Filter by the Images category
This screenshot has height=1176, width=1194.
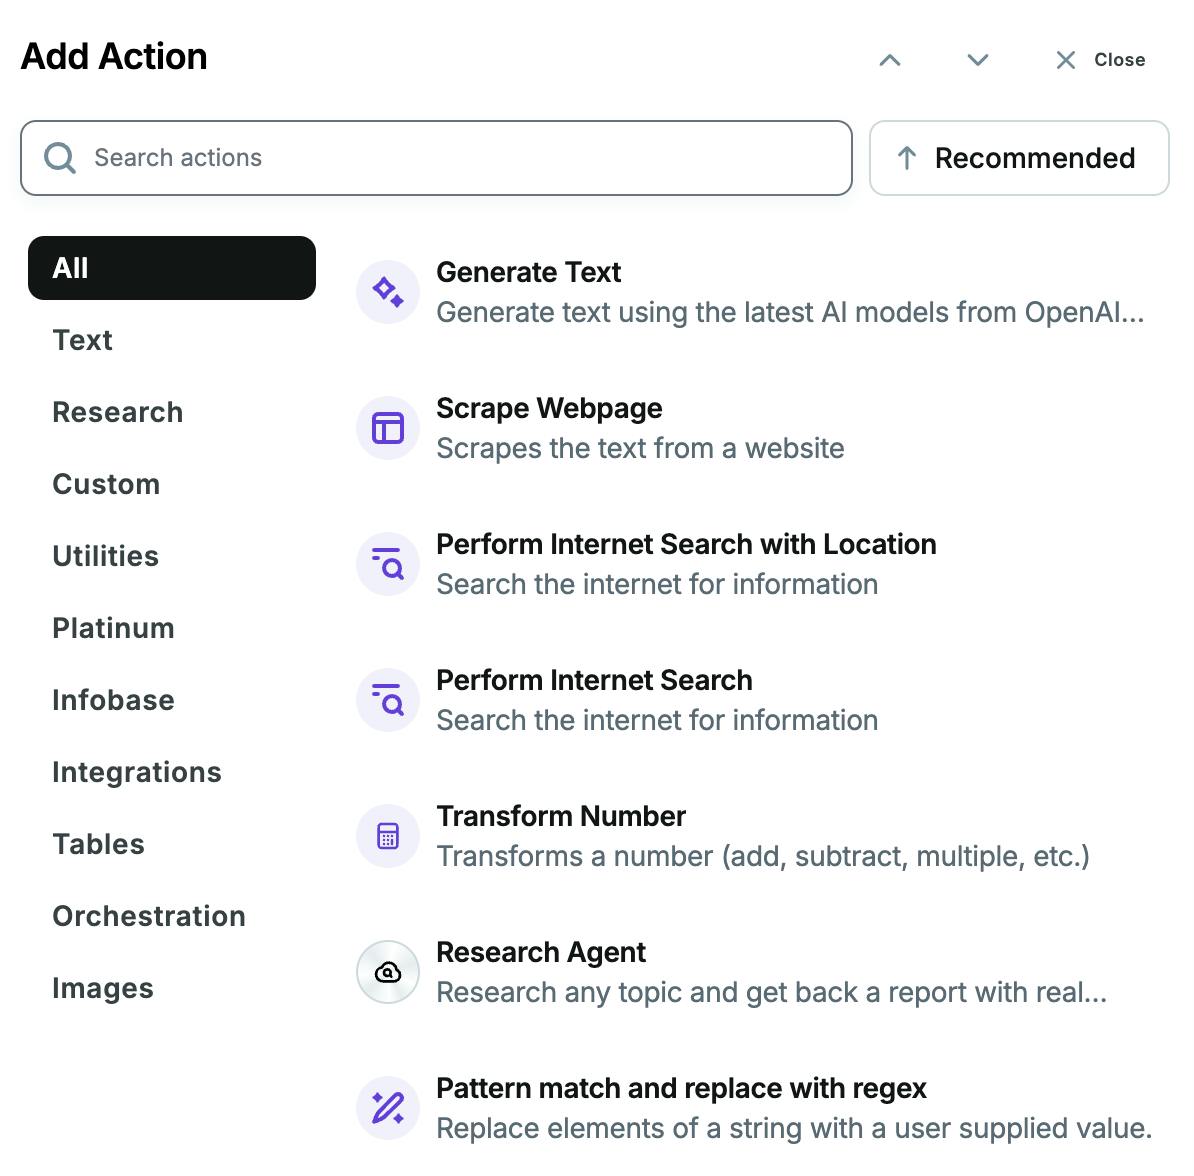(103, 988)
